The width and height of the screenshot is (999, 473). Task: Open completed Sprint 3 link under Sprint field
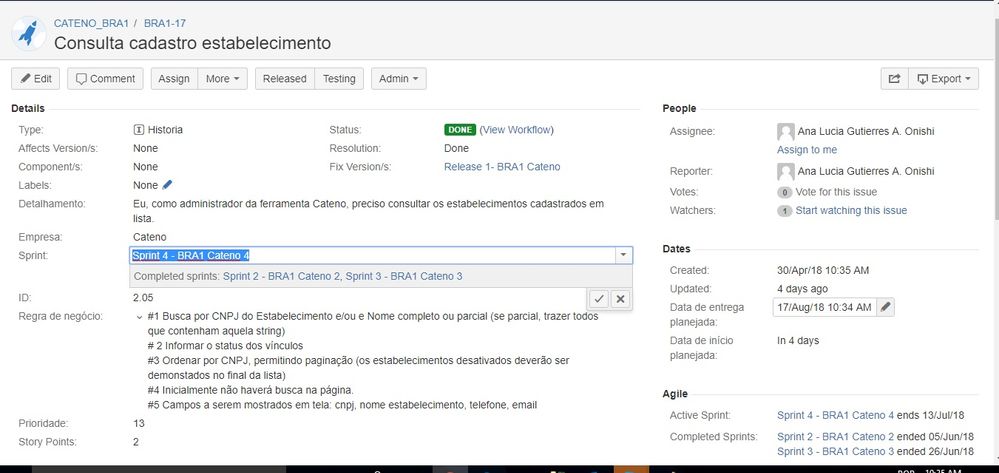click(x=404, y=277)
